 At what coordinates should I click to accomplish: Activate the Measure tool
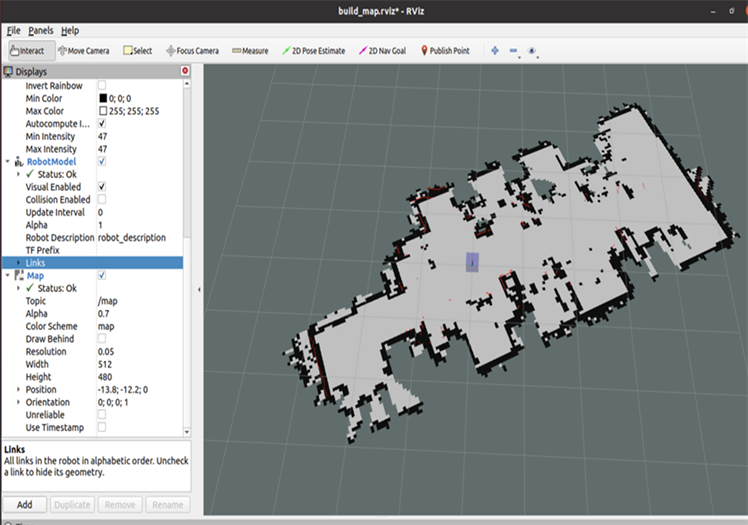(250, 50)
